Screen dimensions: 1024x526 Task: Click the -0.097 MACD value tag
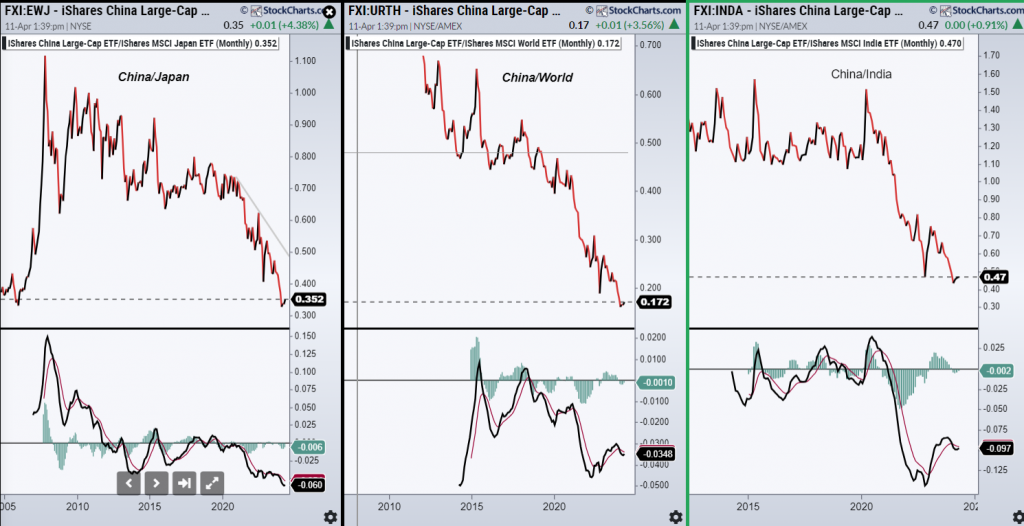click(997, 448)
